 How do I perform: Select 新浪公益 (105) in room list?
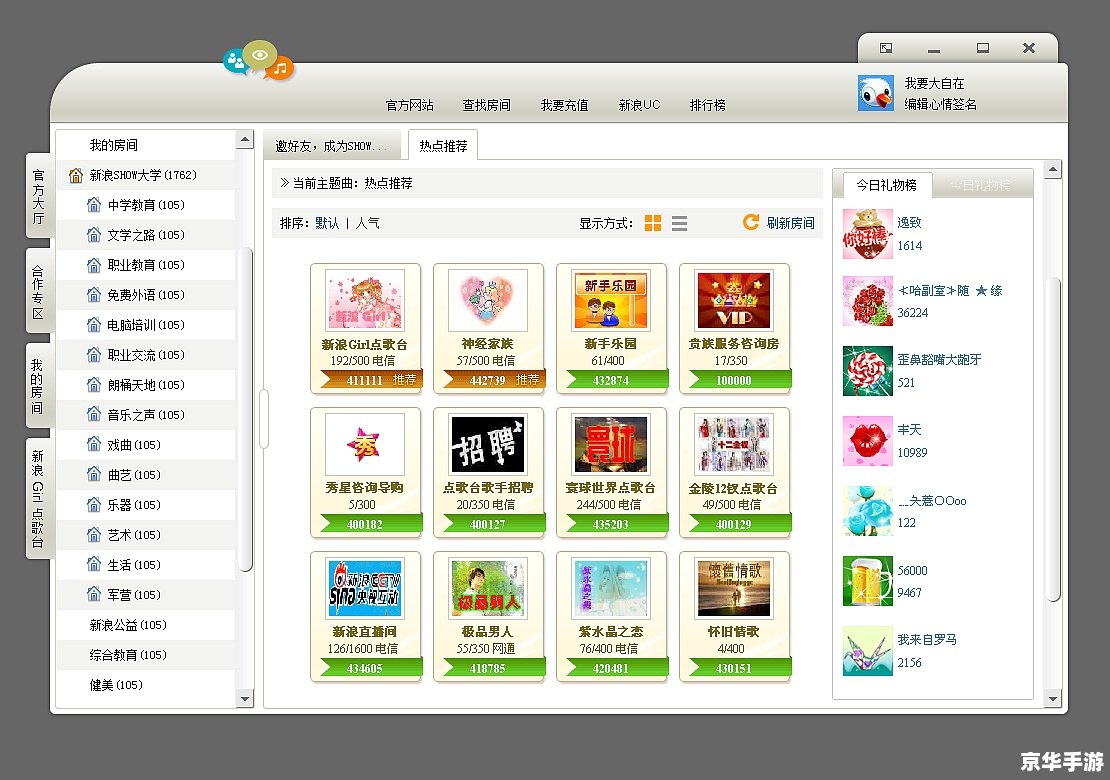coord(146,624)
